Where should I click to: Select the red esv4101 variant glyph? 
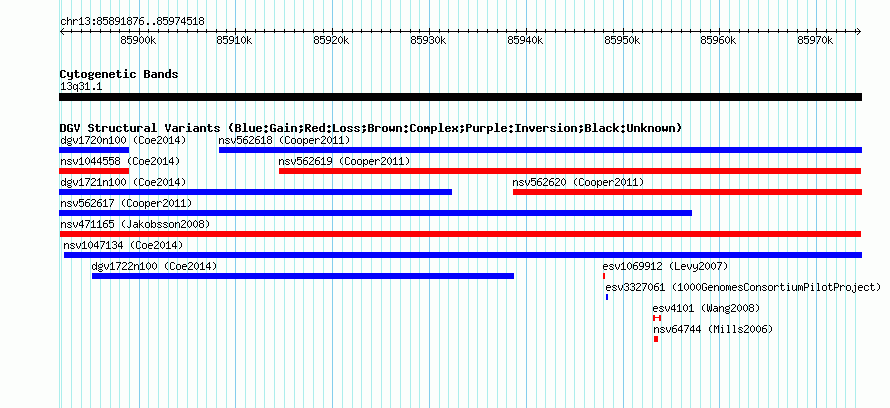pyautogui.click(x=657, y=318)
